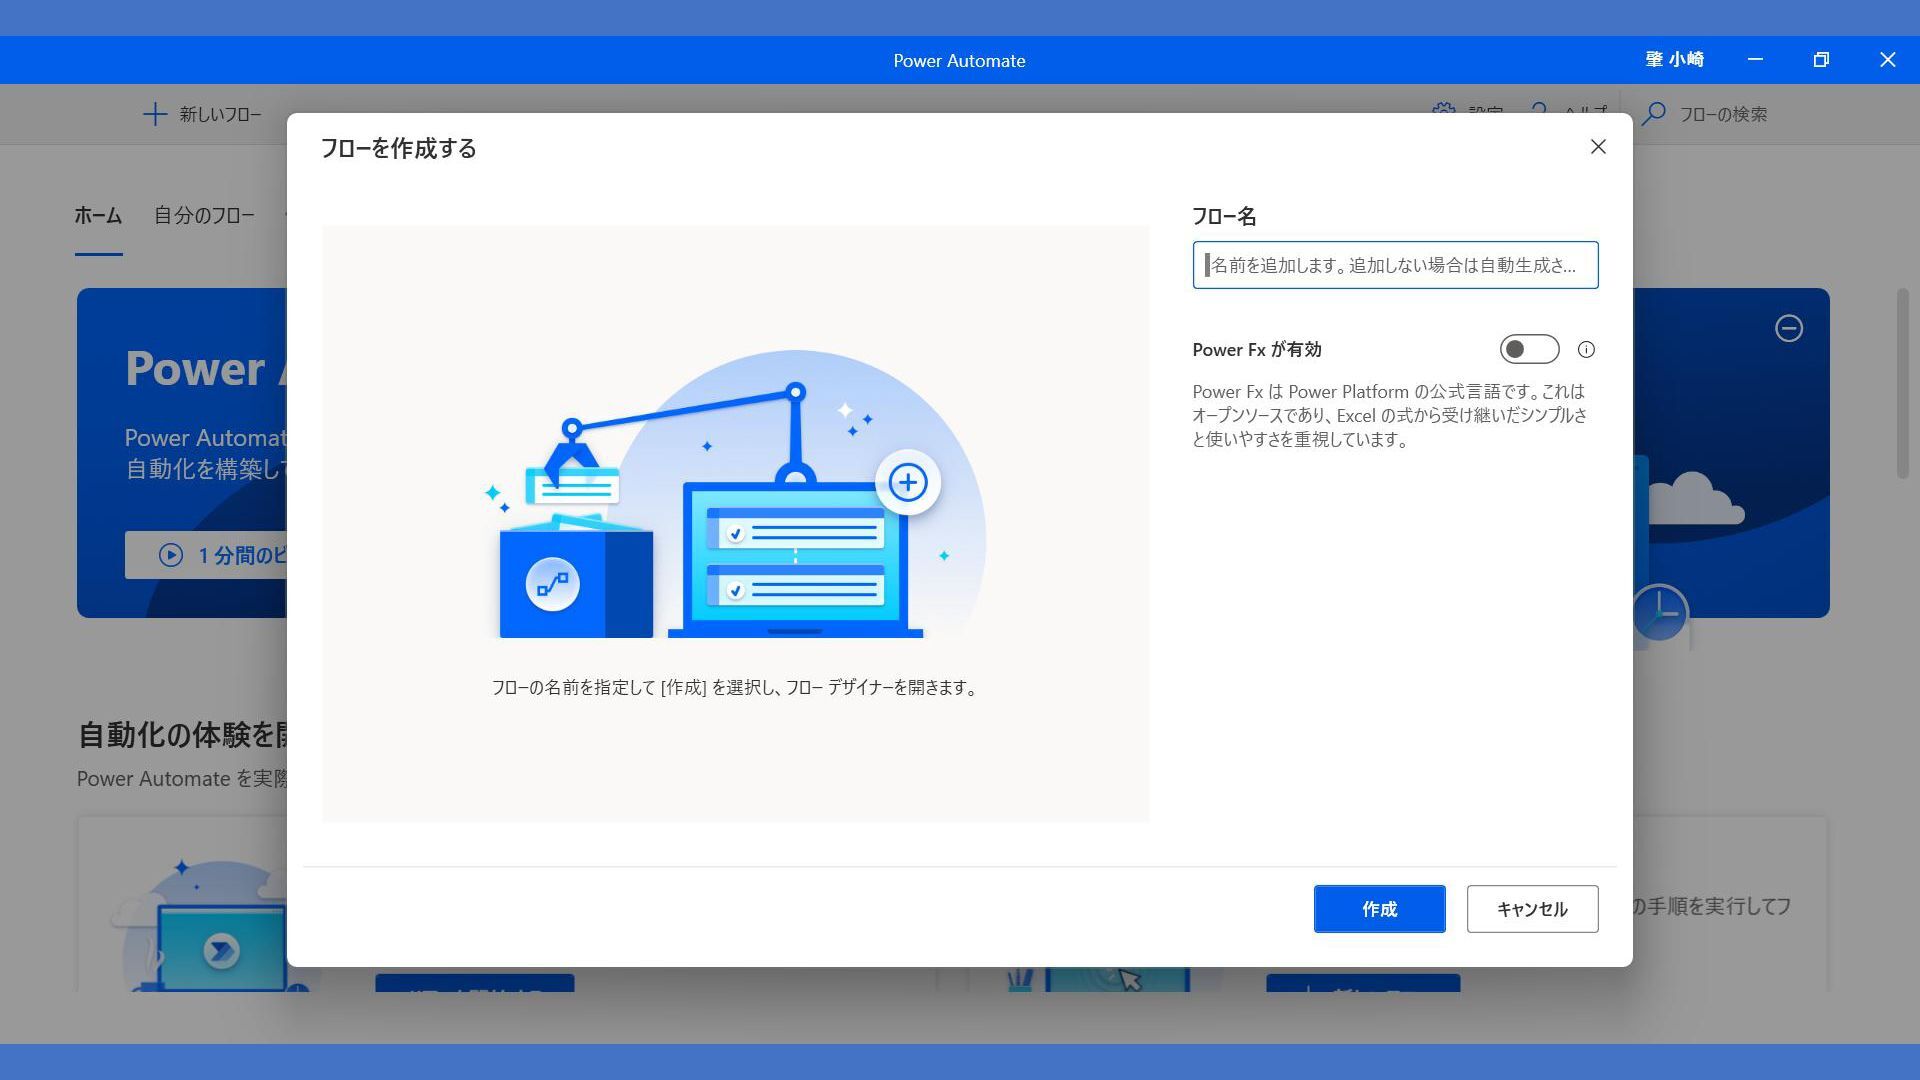Collapse the banner with the minus icon
Screen dimensions: 1920x1080
[1788, 328]
